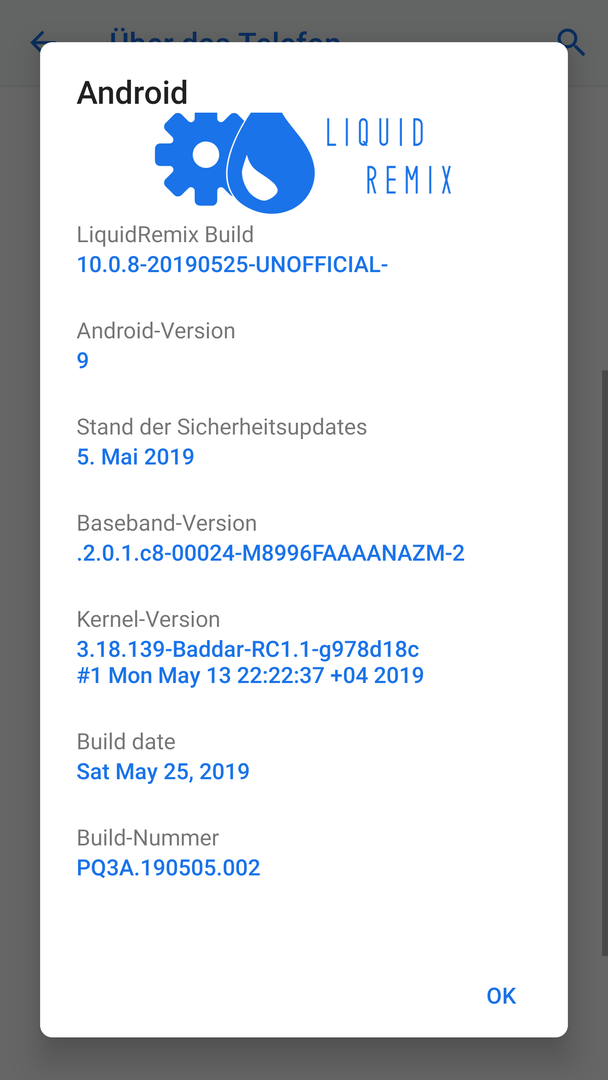Tap the Kernel-Version label
Viewport: 608px width, 1080px height.
[148, 619]
